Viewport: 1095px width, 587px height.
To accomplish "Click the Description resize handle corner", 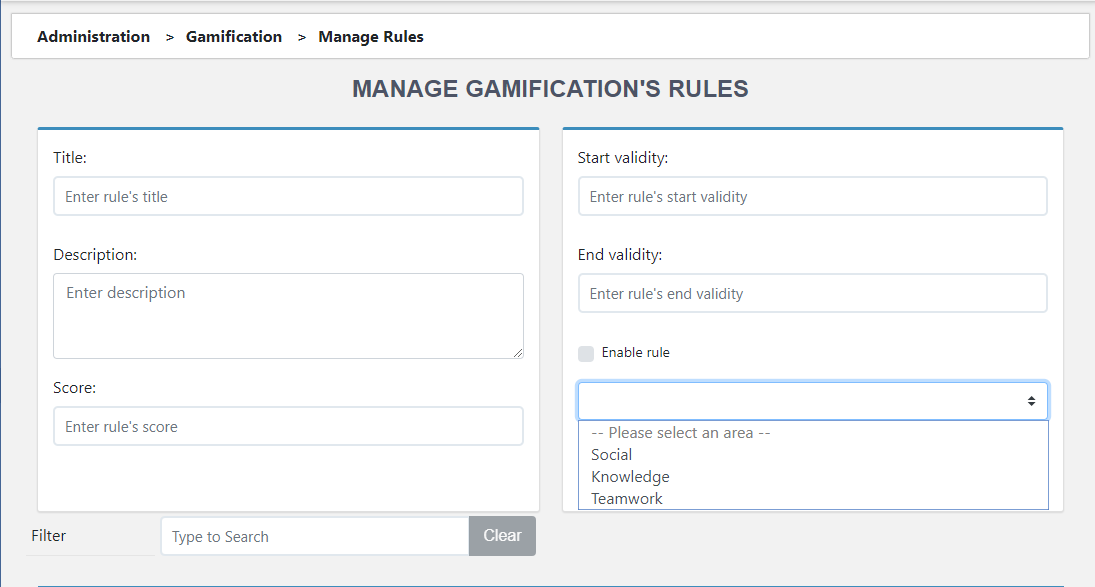I will pos(517,353).
